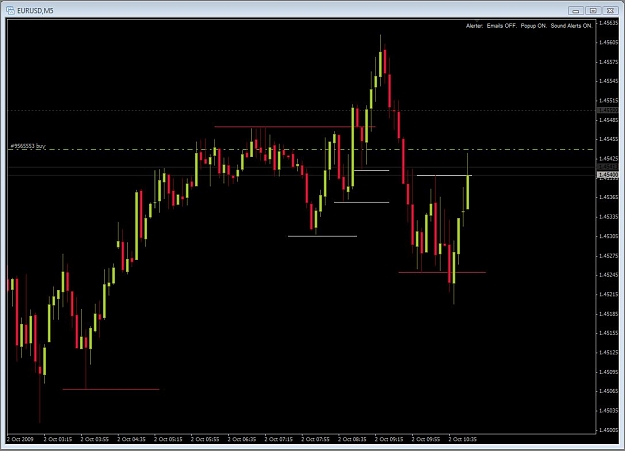The height and width of the screenshot is (451, 625).
Task: Click price label 1.45095 on scale
Action: [609, 372]
